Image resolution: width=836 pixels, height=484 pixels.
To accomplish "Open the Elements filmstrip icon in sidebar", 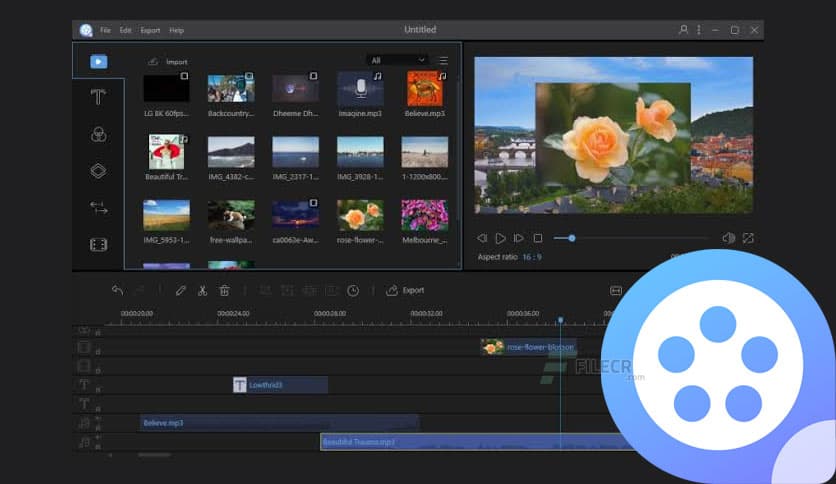I will coord(99,245).
